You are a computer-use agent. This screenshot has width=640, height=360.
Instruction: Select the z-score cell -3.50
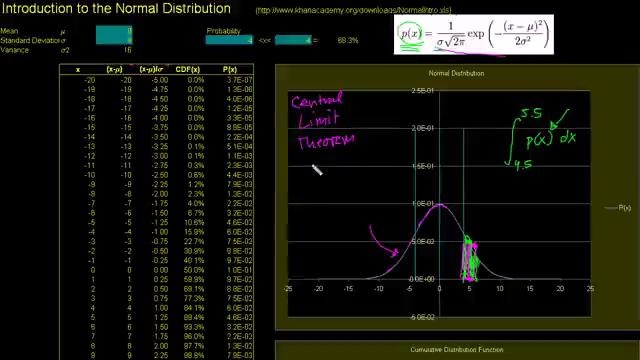160,137
